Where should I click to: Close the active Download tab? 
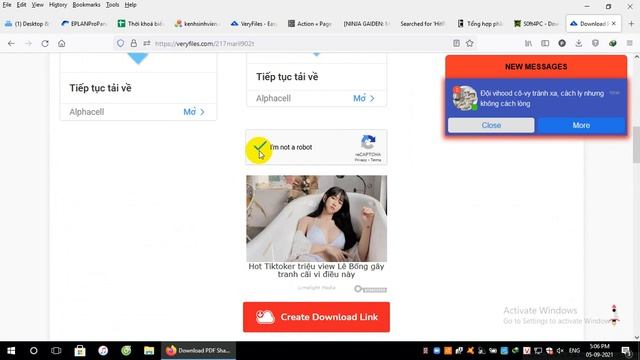pyautogui.click(x=614, y=24)
